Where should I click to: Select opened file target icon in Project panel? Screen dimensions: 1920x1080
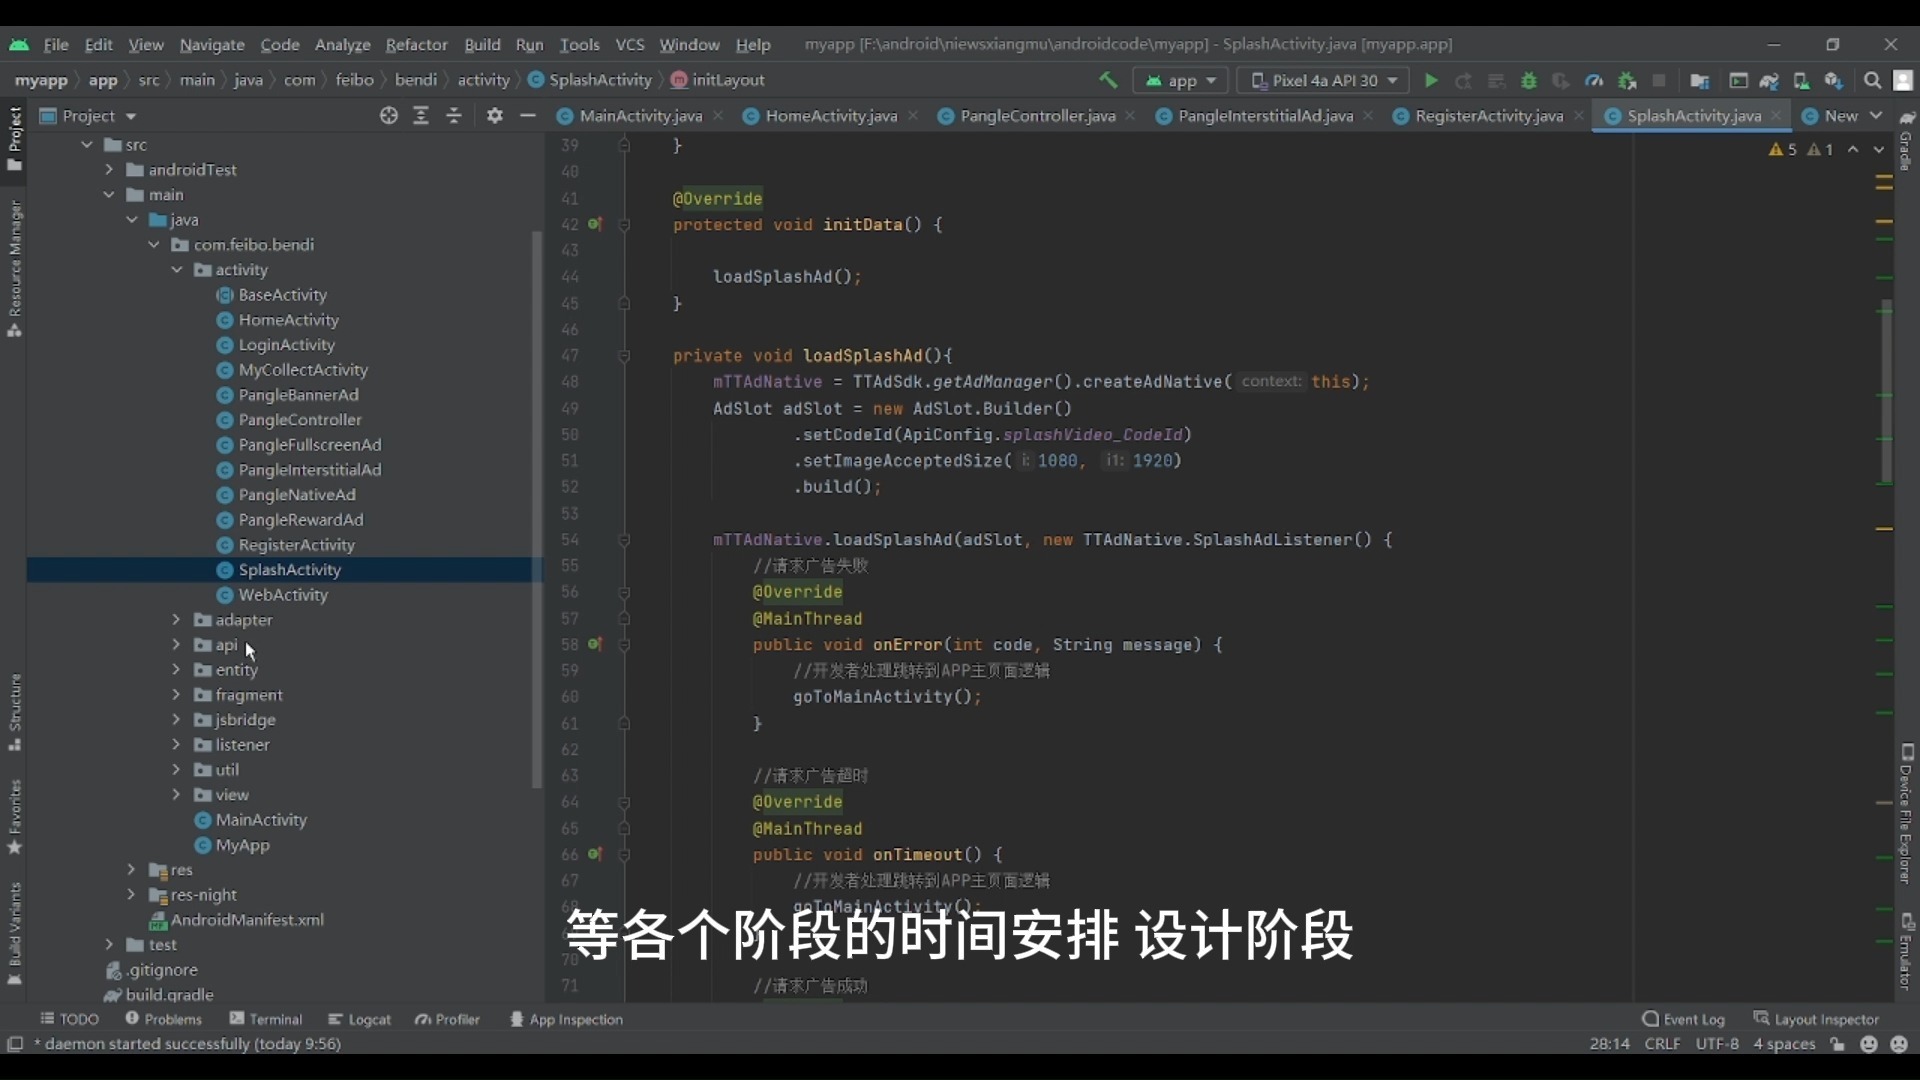tap(389, 116)
